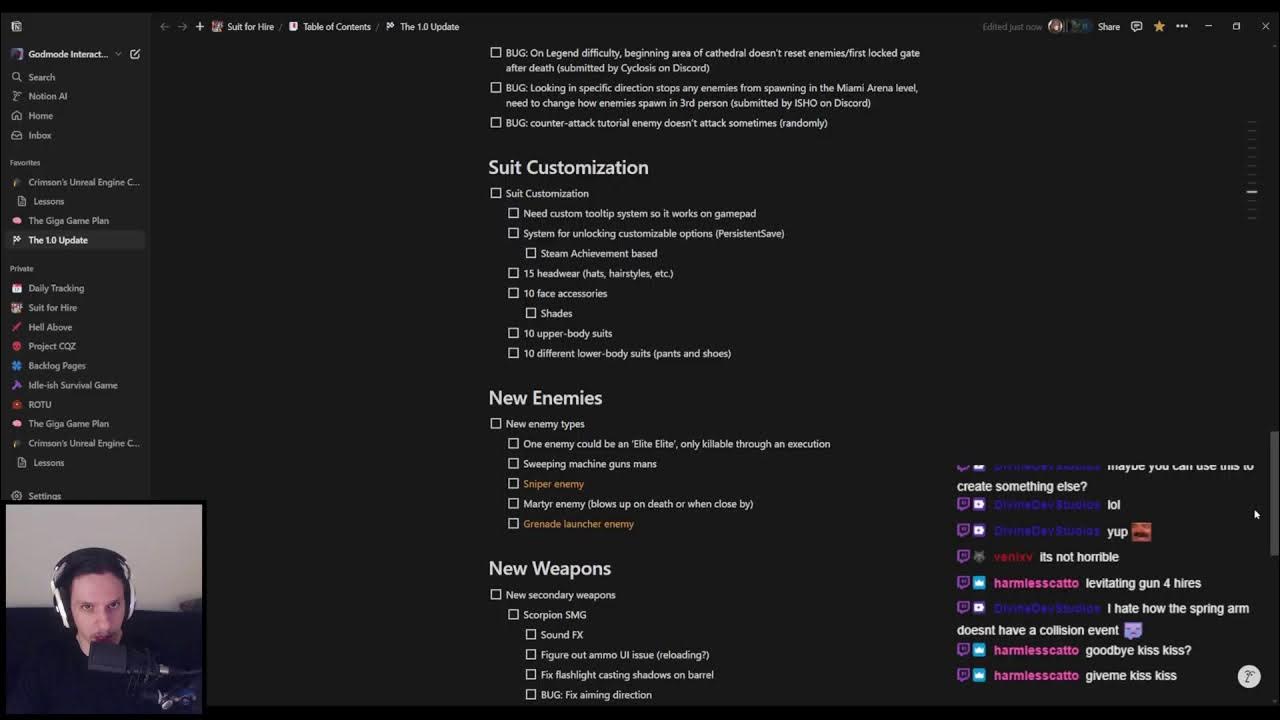Click the plus new tab icon

tap(200, 27)
